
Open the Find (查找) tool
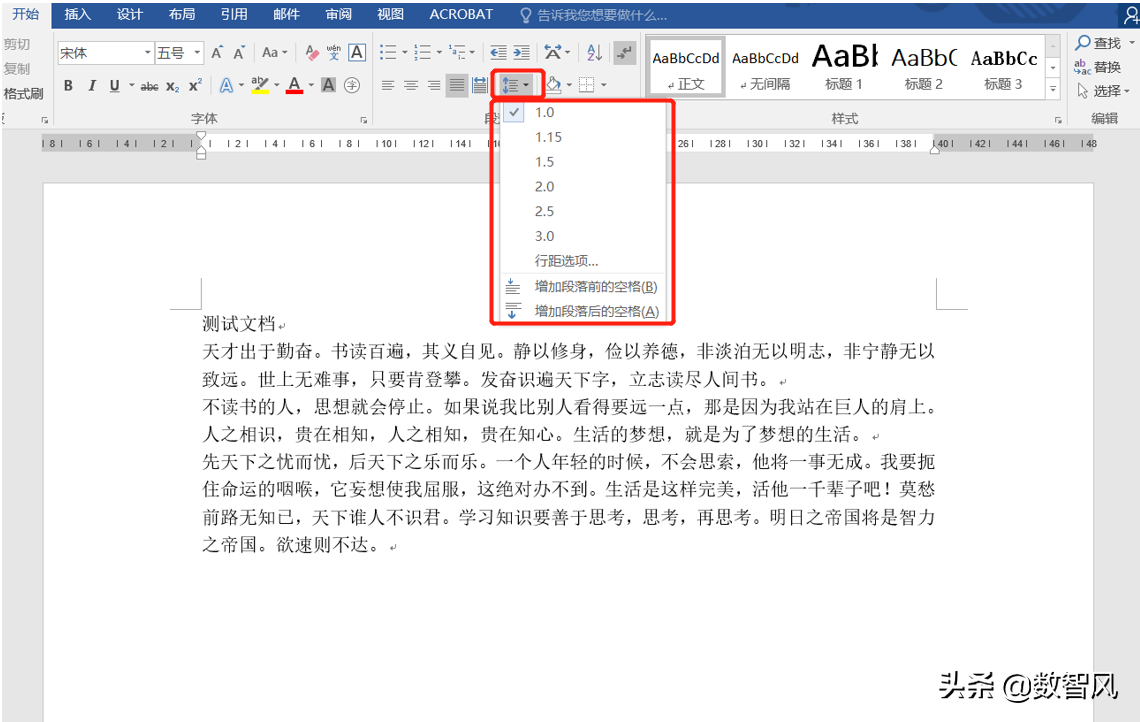[x=1097, y=43]
